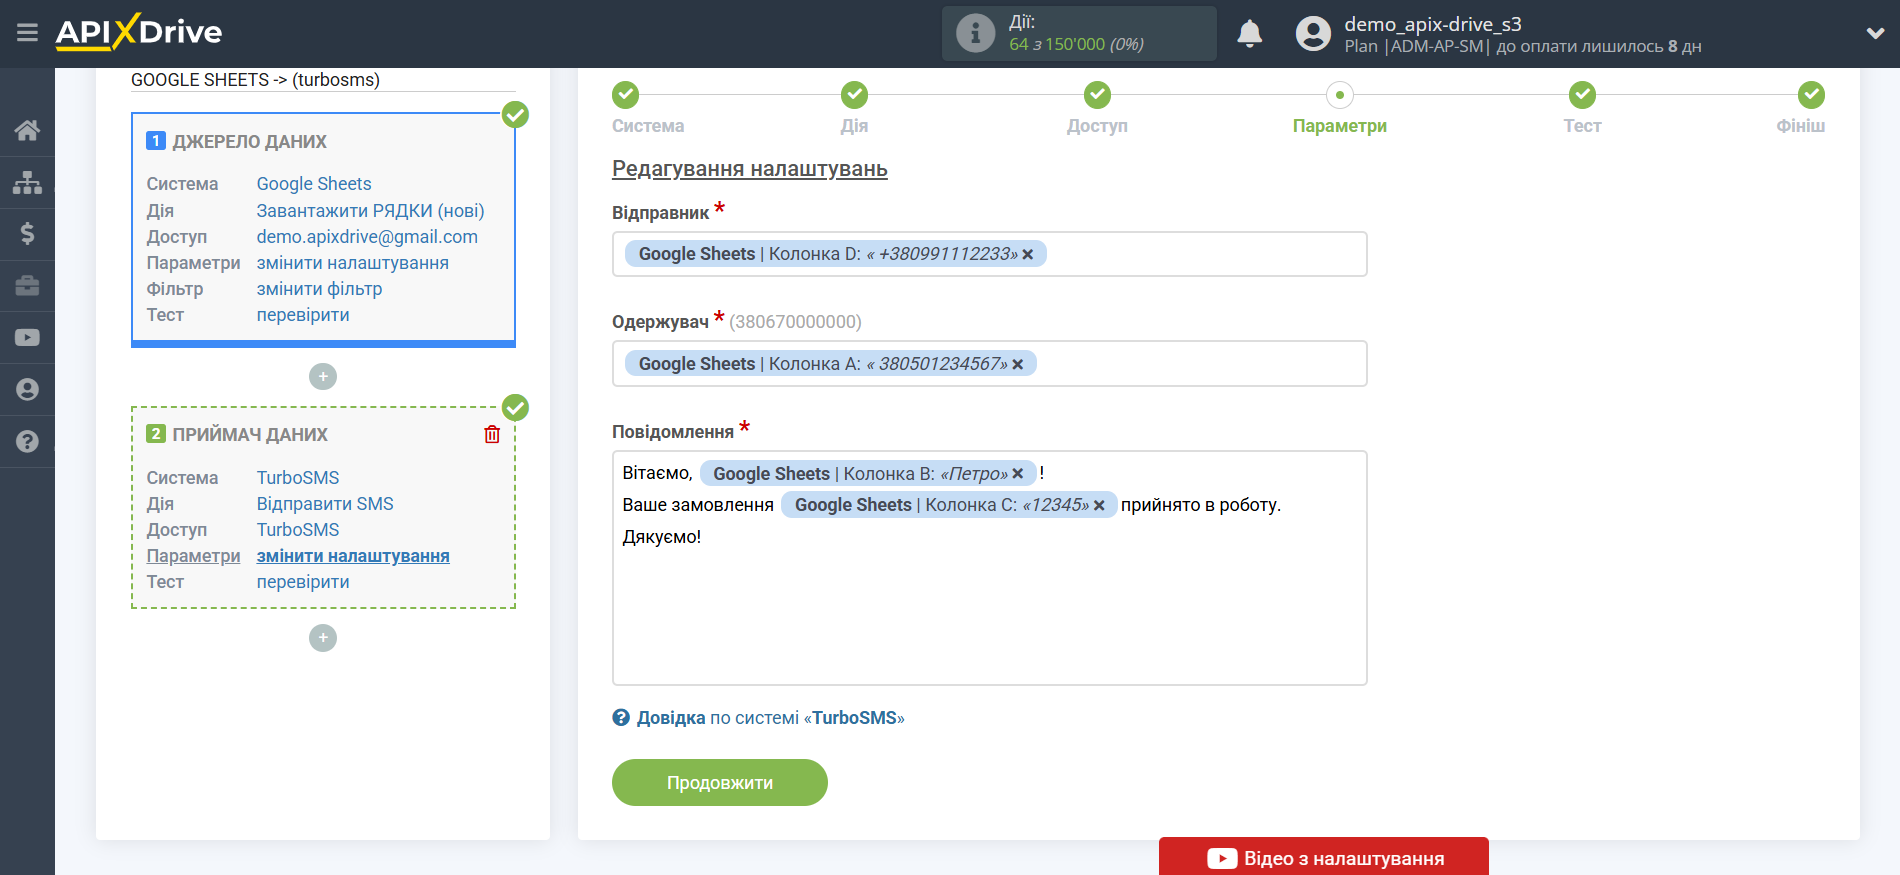
Task: Click the Параметри step circle
Action: coord(1339,95)
